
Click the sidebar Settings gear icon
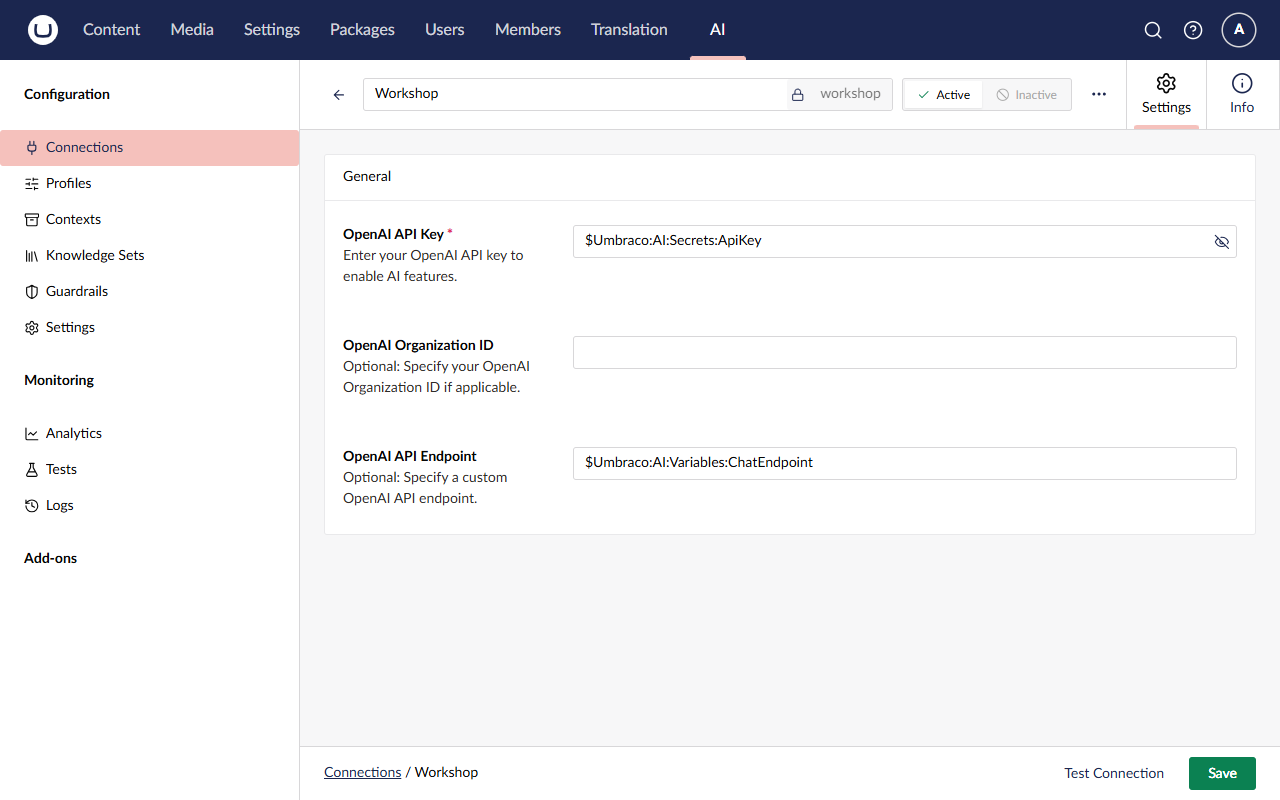32,327
